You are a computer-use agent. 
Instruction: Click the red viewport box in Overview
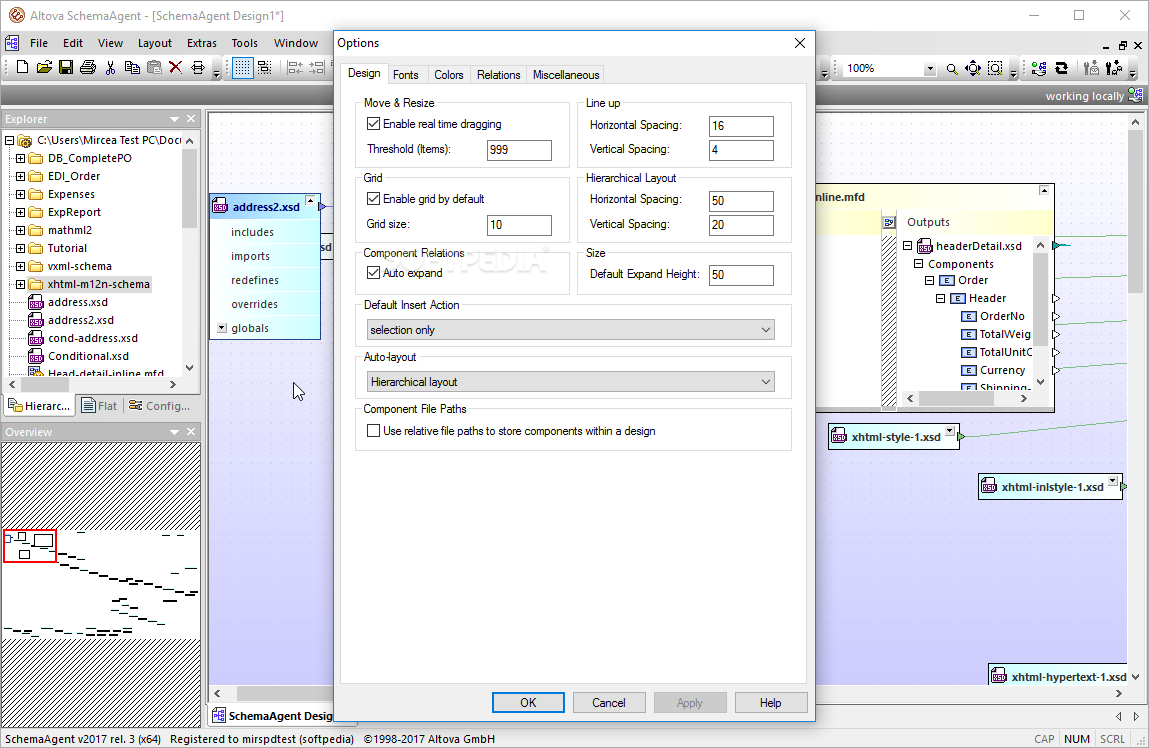(x=29, y=546)
